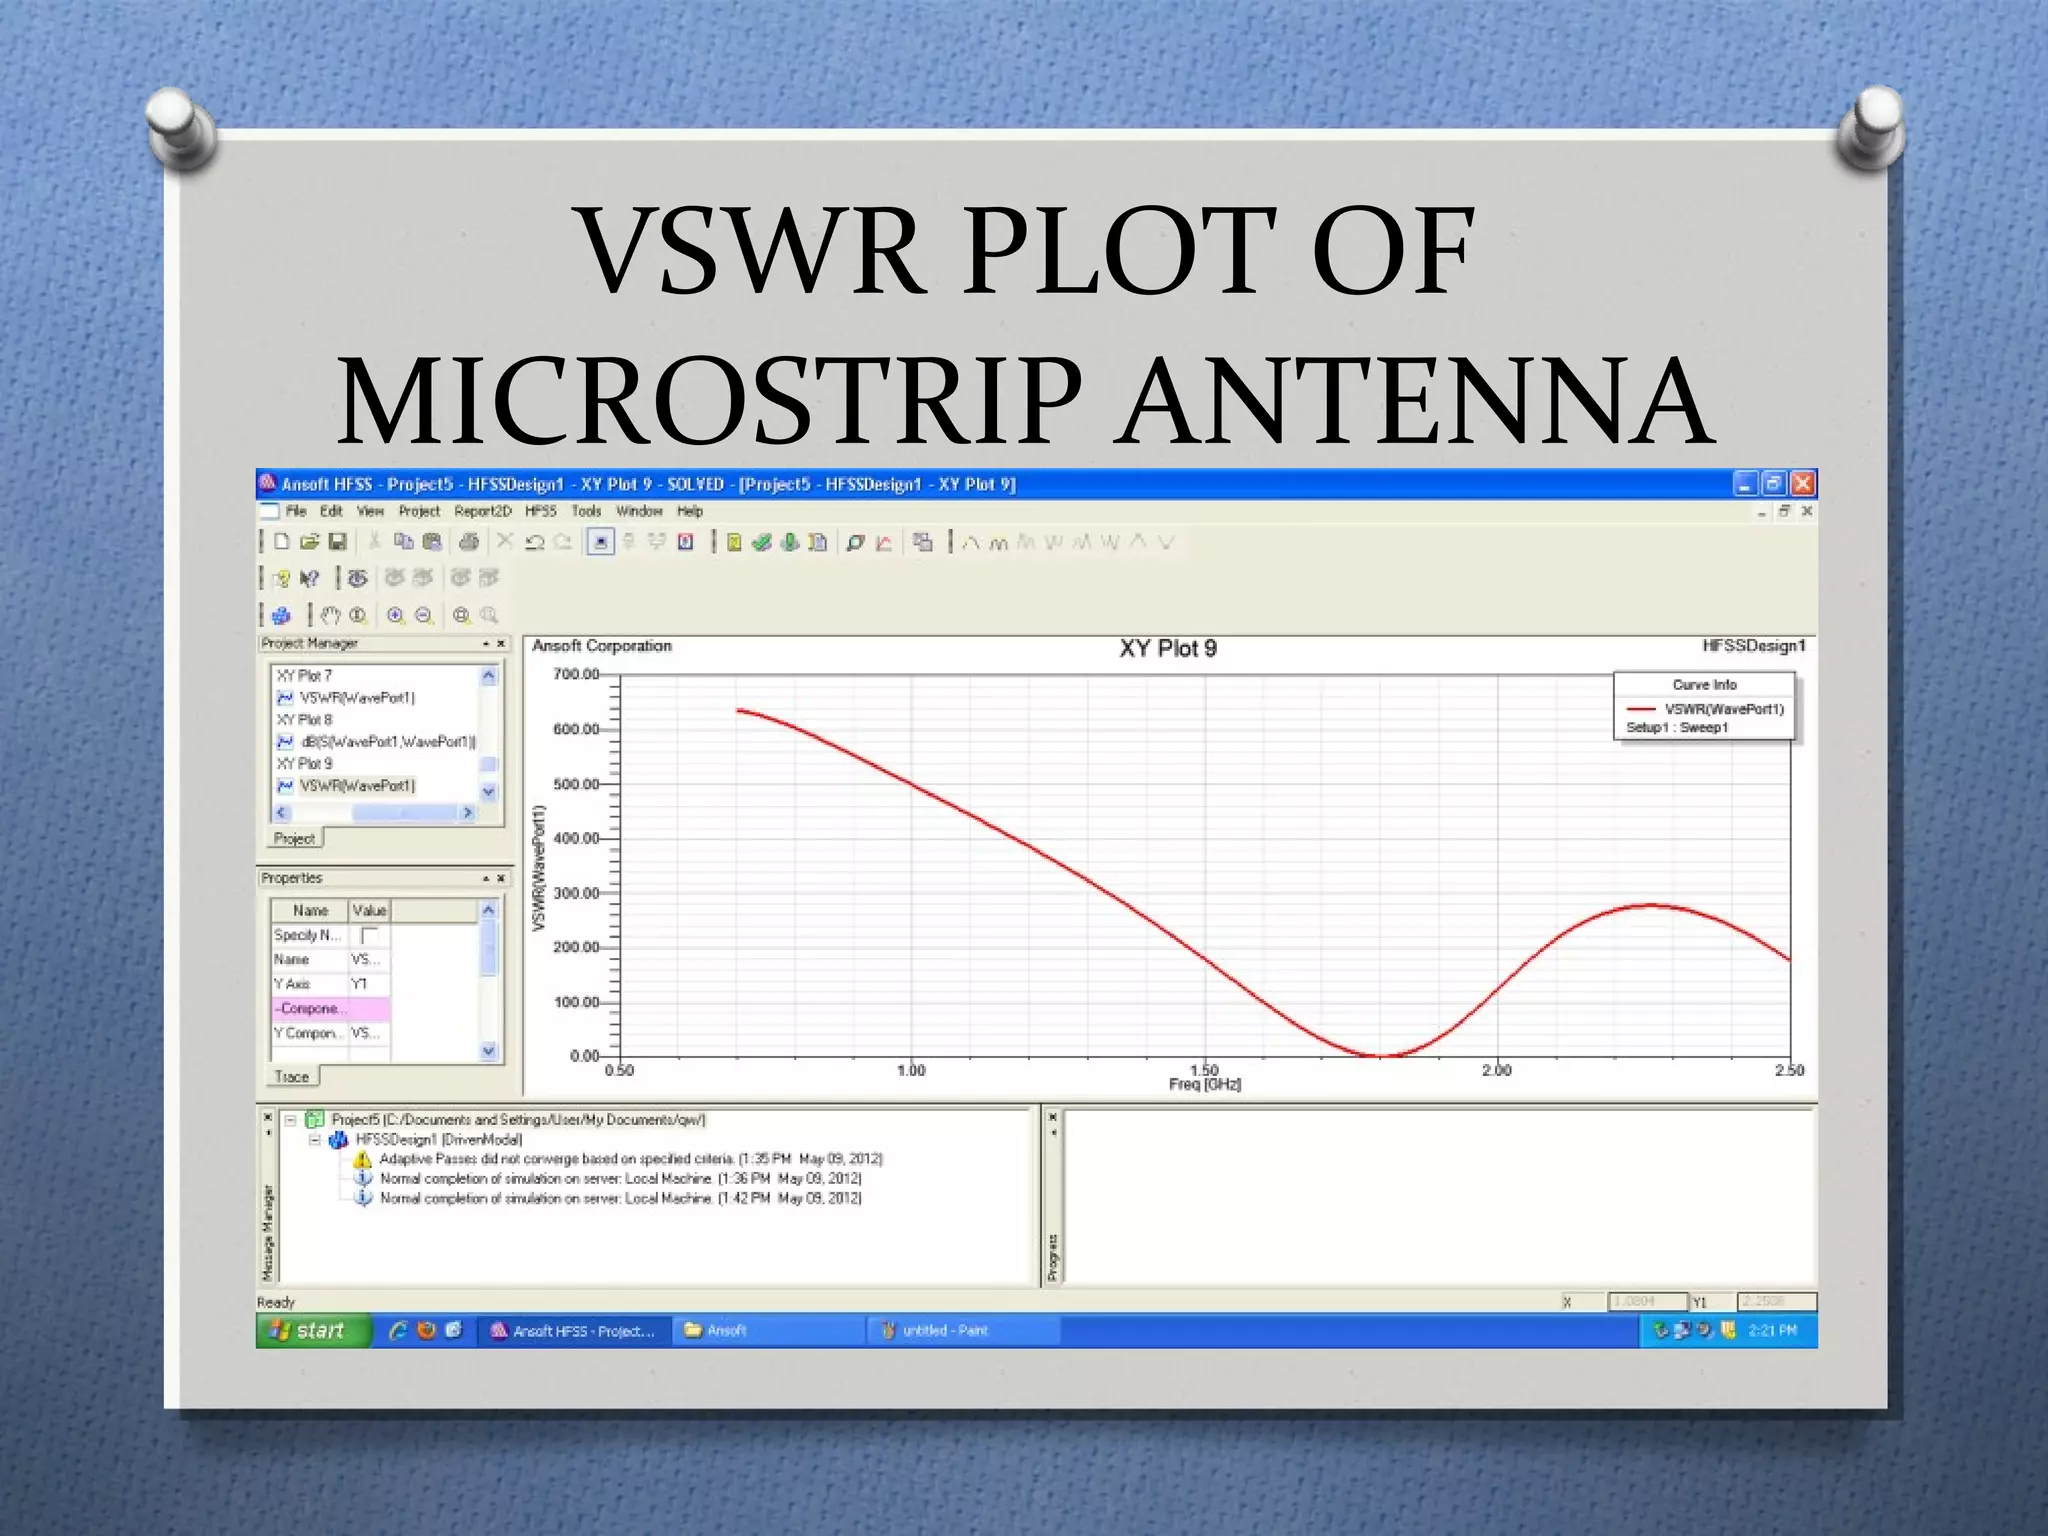Click the Delete X toolbar icon
Viewport: 2048px width, 1536px height.
click(505, 542)
